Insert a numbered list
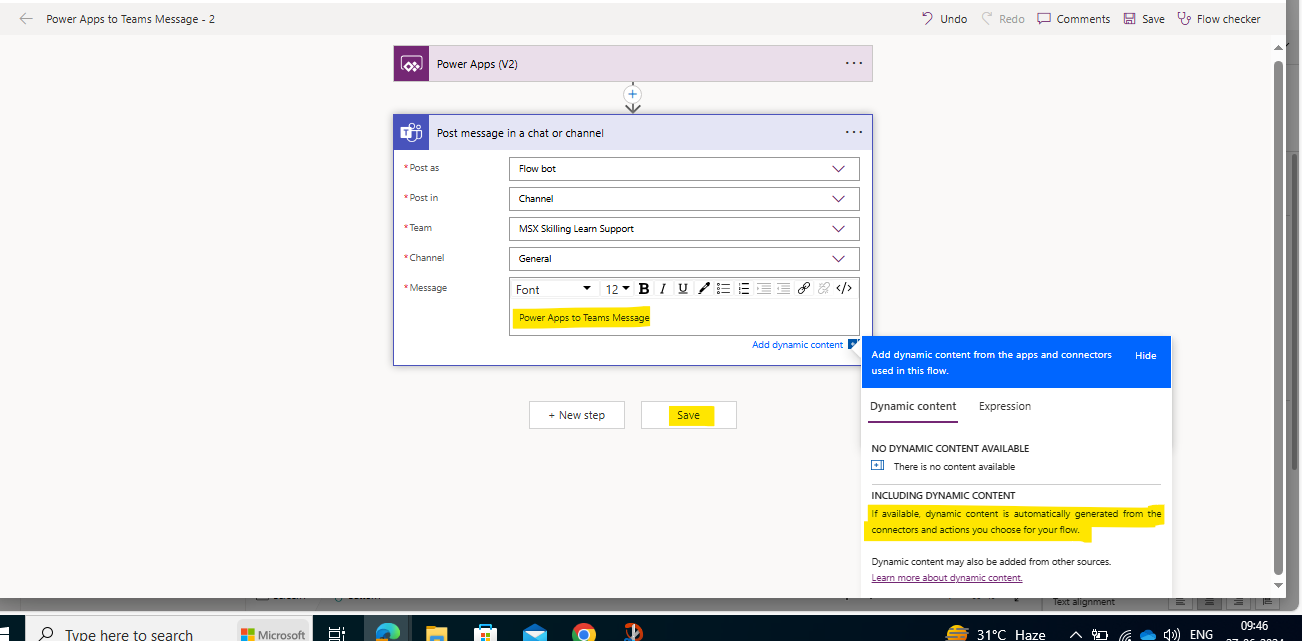This screenshot has width=1302, height=641. pyautogui.click(x=744, y=289)
